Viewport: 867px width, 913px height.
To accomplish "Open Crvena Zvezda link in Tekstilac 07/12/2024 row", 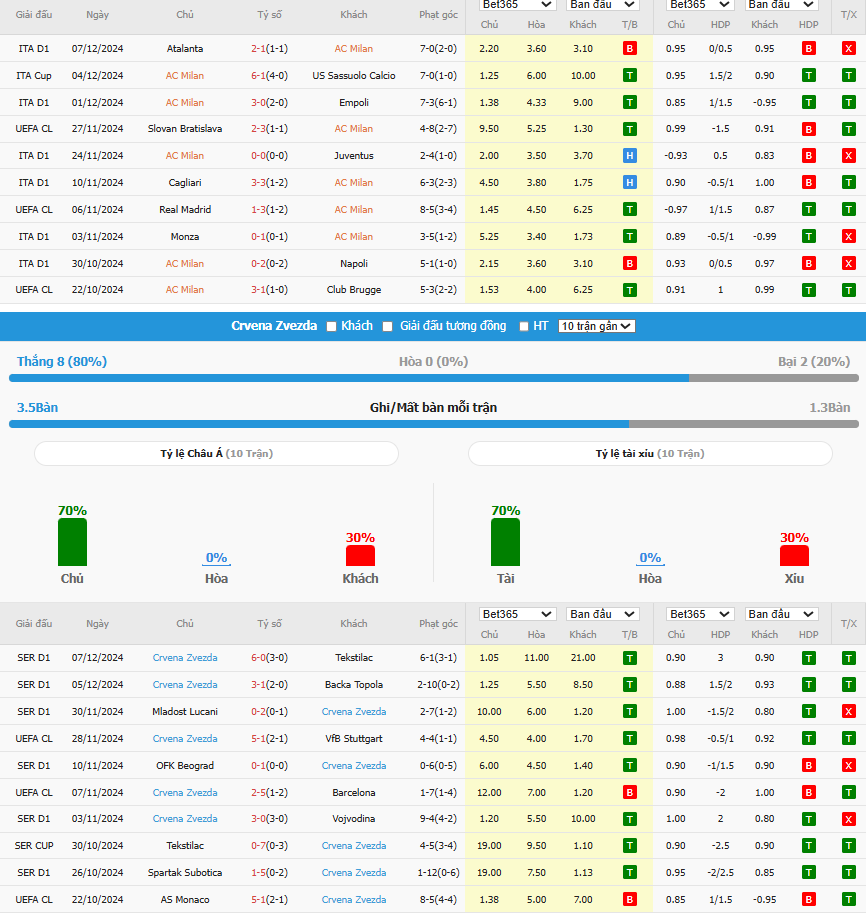I will click(x=185, y=658).
